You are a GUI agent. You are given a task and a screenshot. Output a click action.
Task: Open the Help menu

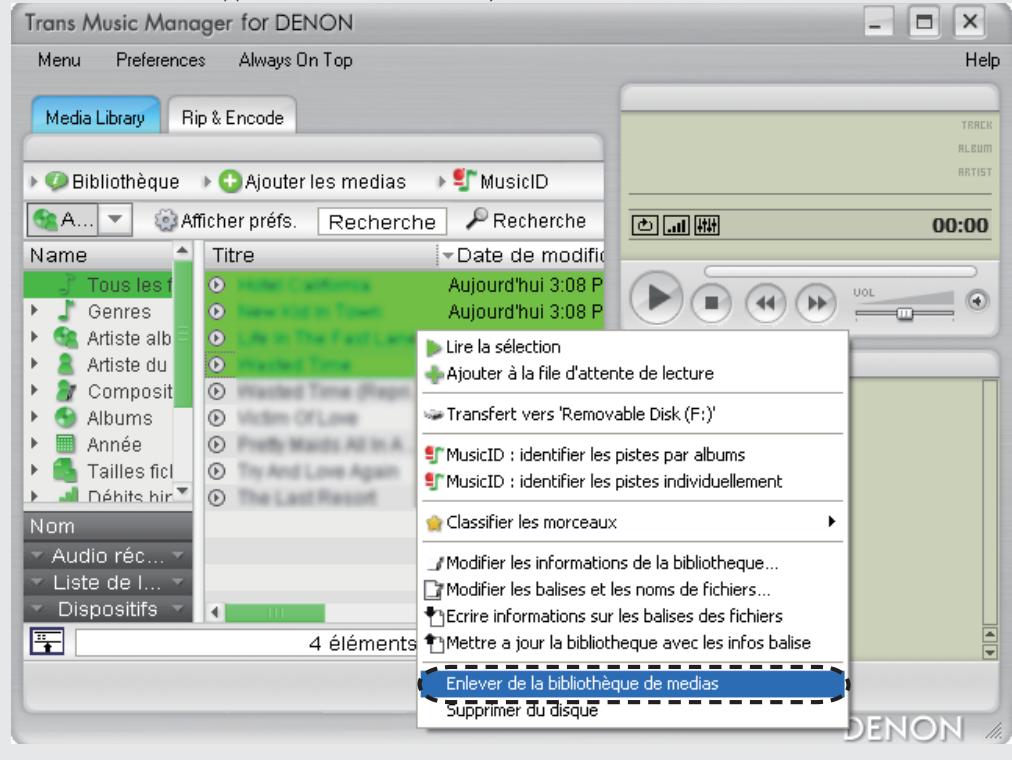[x=982, y=60]
